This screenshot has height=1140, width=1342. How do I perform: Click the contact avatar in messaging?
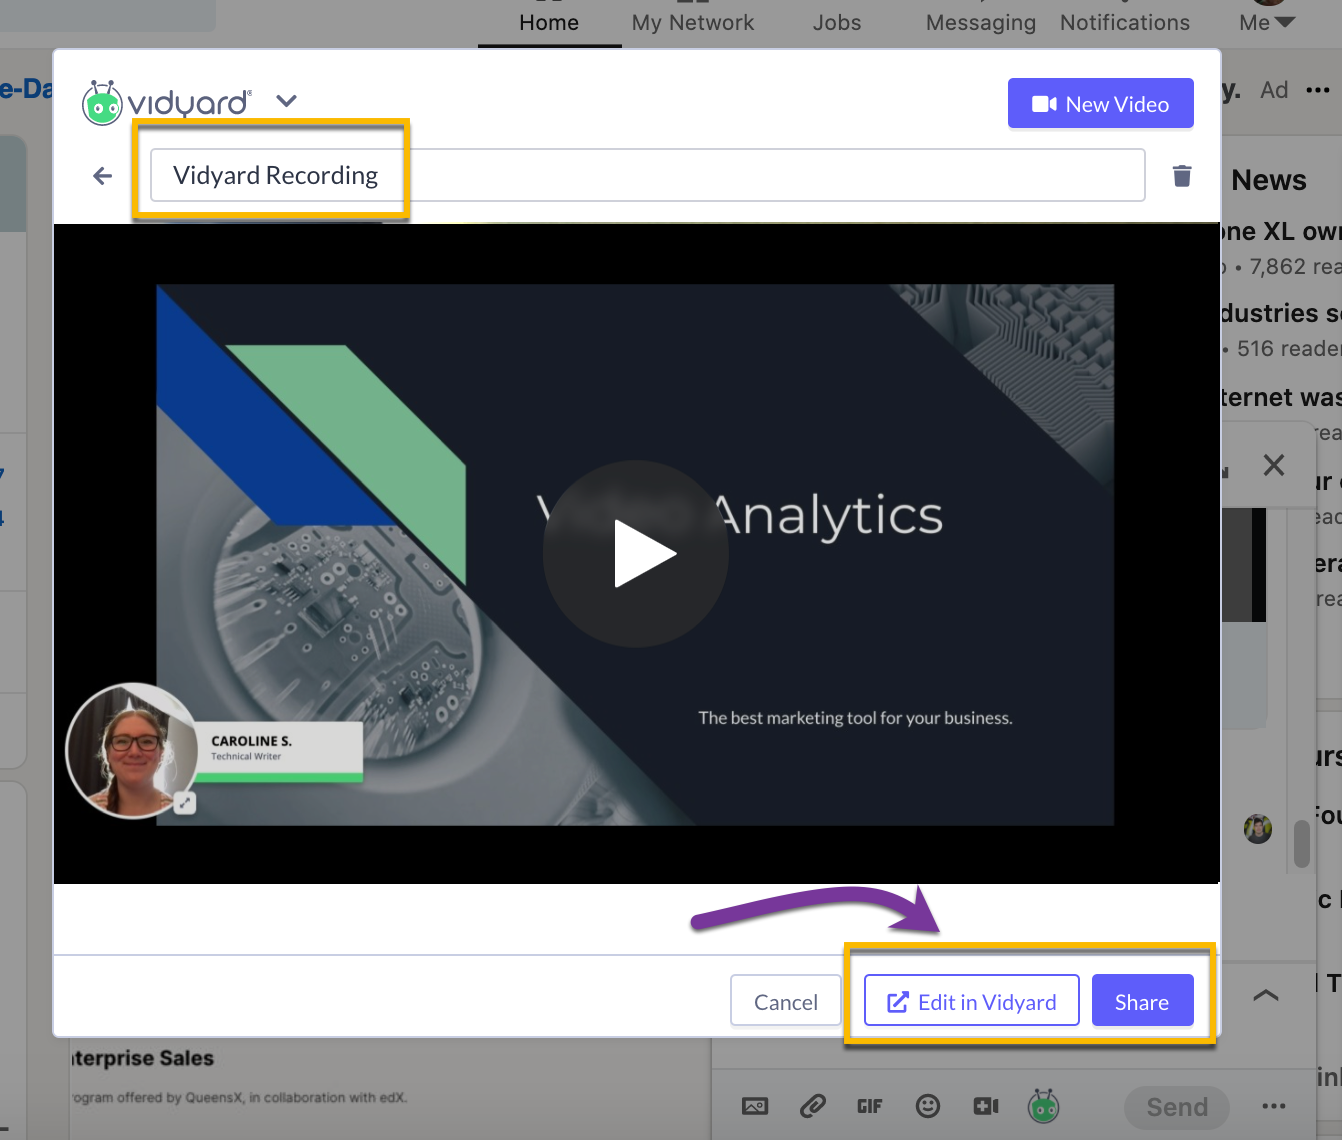click(x=1258, y=828)
